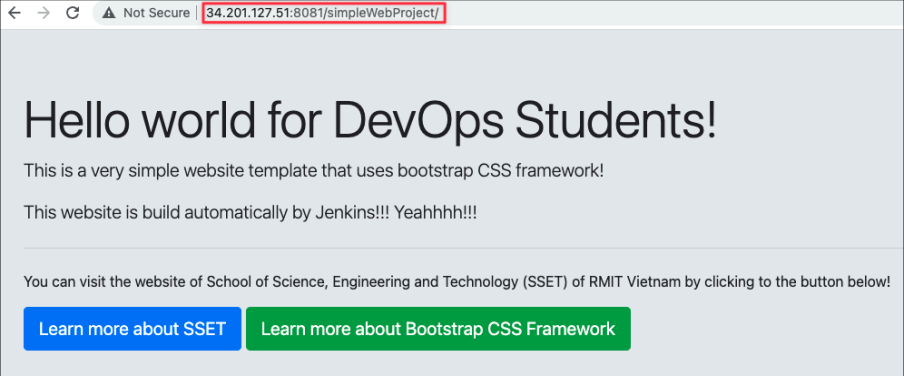Open the Not Secure warning indicator
Viewport: 904px width, 376px height.
click(x=146, y=13)
